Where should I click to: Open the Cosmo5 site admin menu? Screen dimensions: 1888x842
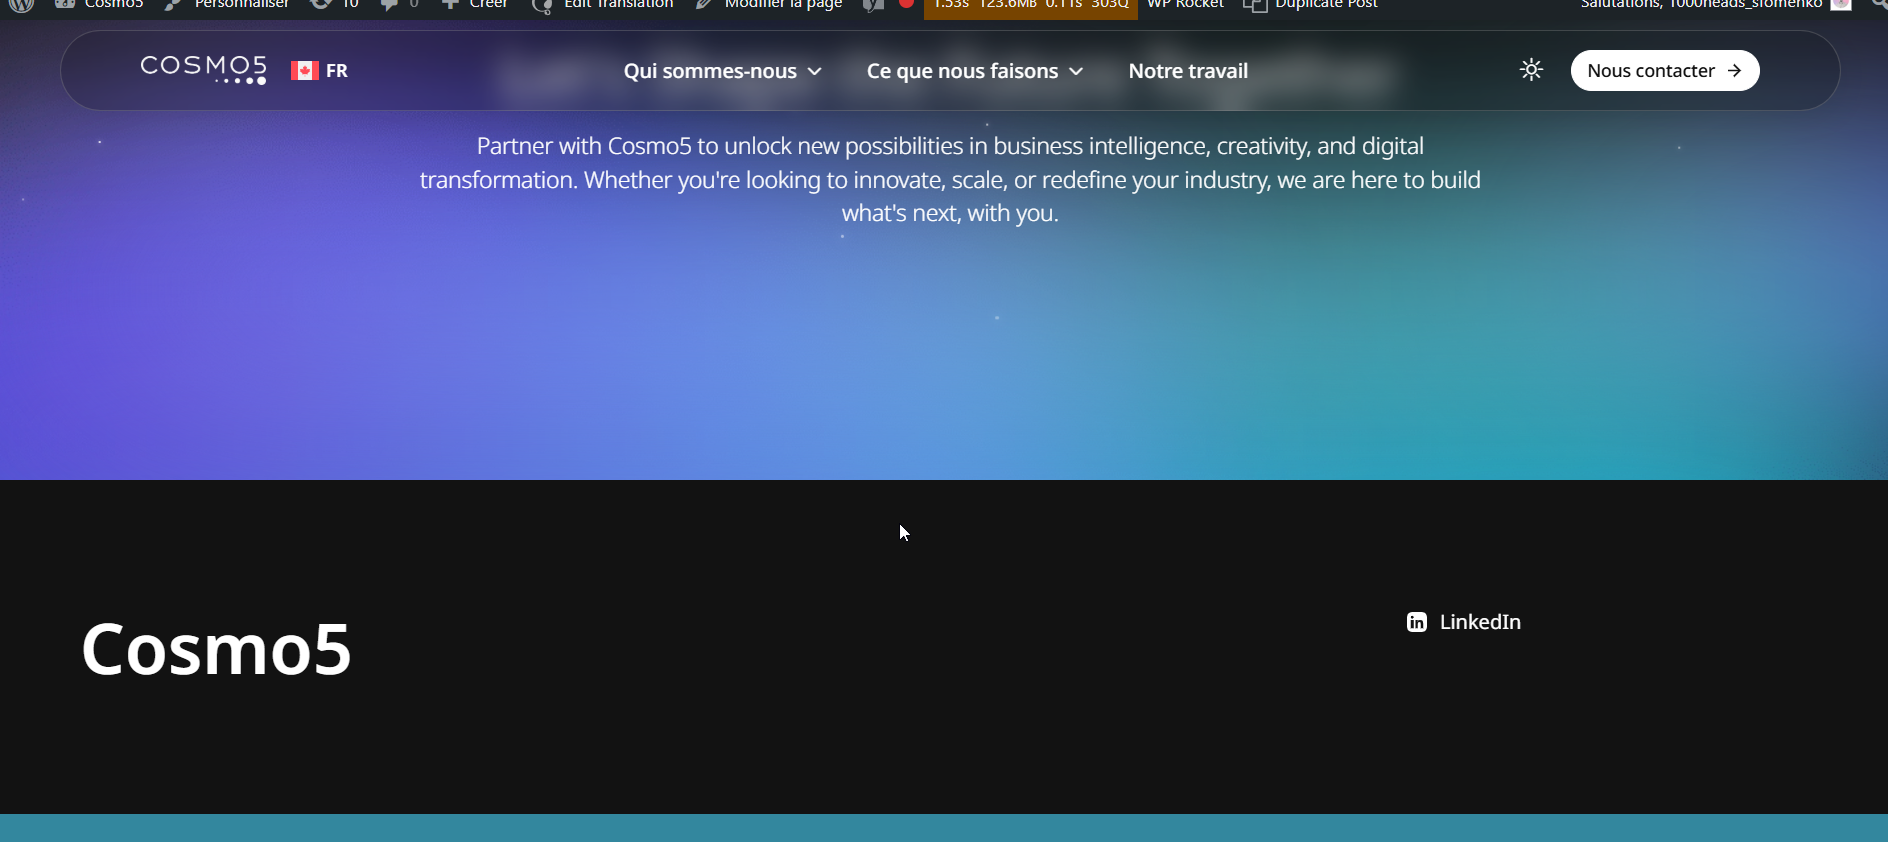(99, 5)
